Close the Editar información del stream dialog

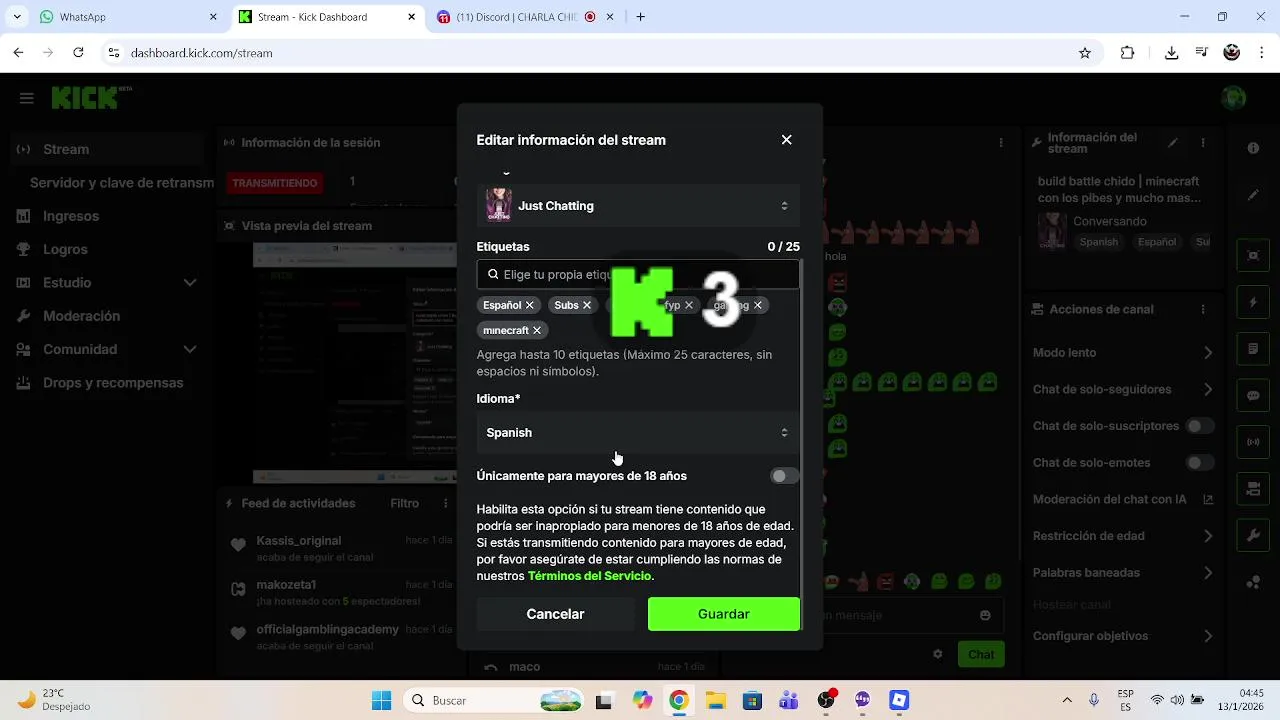pos(787,140)
